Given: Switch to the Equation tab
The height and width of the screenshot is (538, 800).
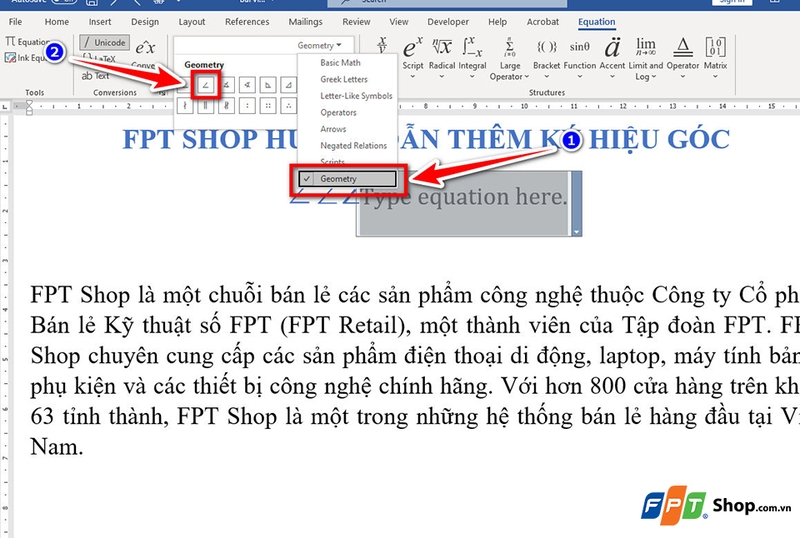Looking at the screenshot, I should (596, 21).
